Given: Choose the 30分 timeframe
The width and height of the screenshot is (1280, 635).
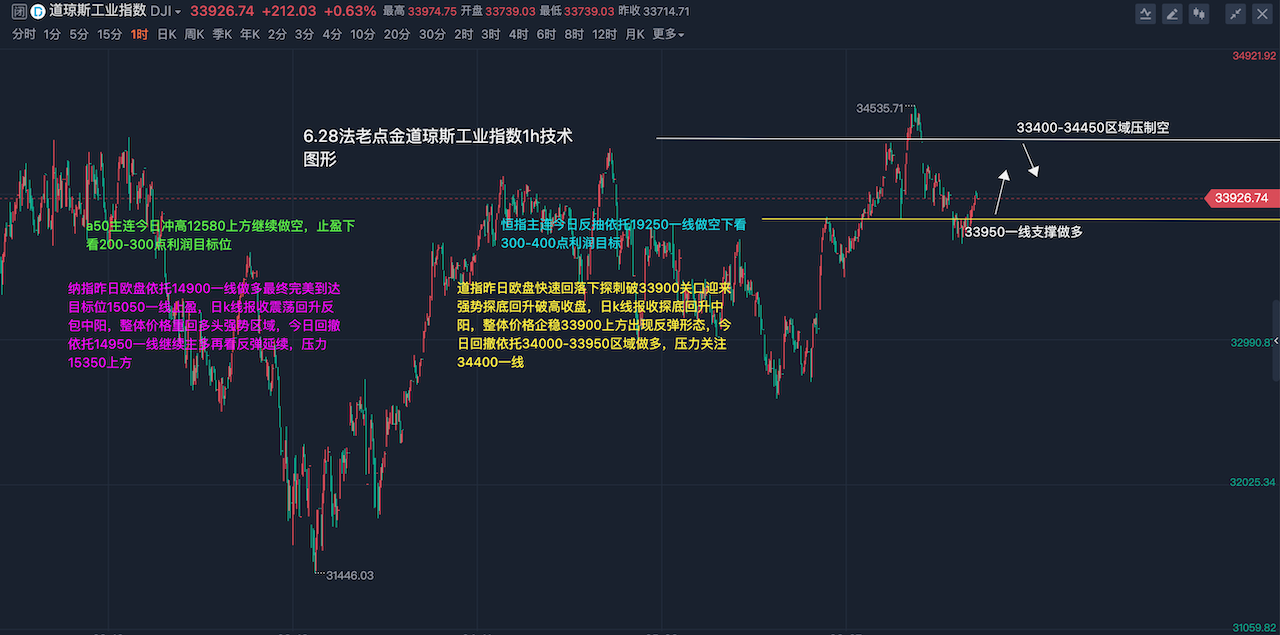Looking at the screenshot, I should [x=432, y=34].
